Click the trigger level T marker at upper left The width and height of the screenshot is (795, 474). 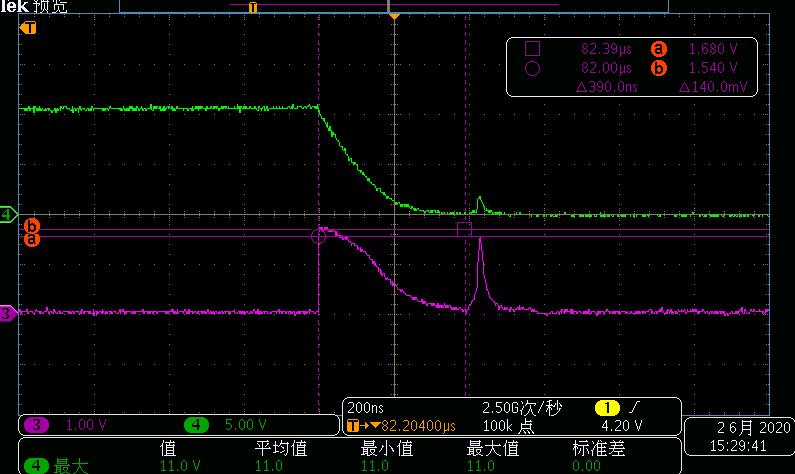click(28, 28)
